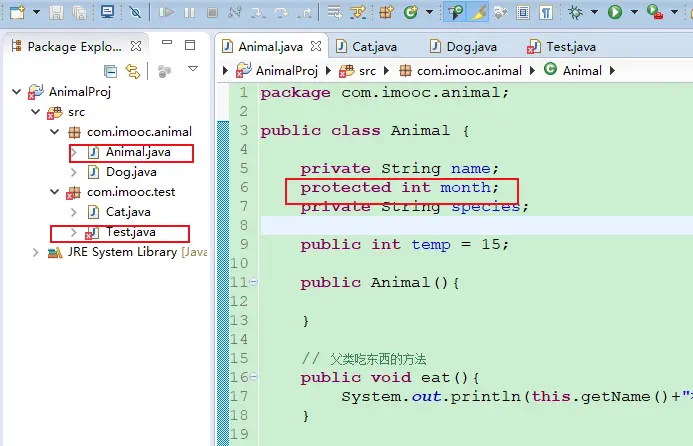693x446 pixels.
Task: Click the Debug bug icon
Action: point(575,12)
